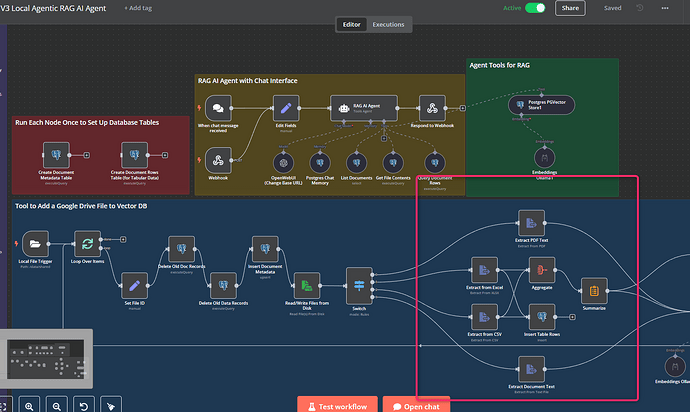The image size is (690, 412).
Task: Select the Local File Trigger node
Action: (x=35, y=243)
